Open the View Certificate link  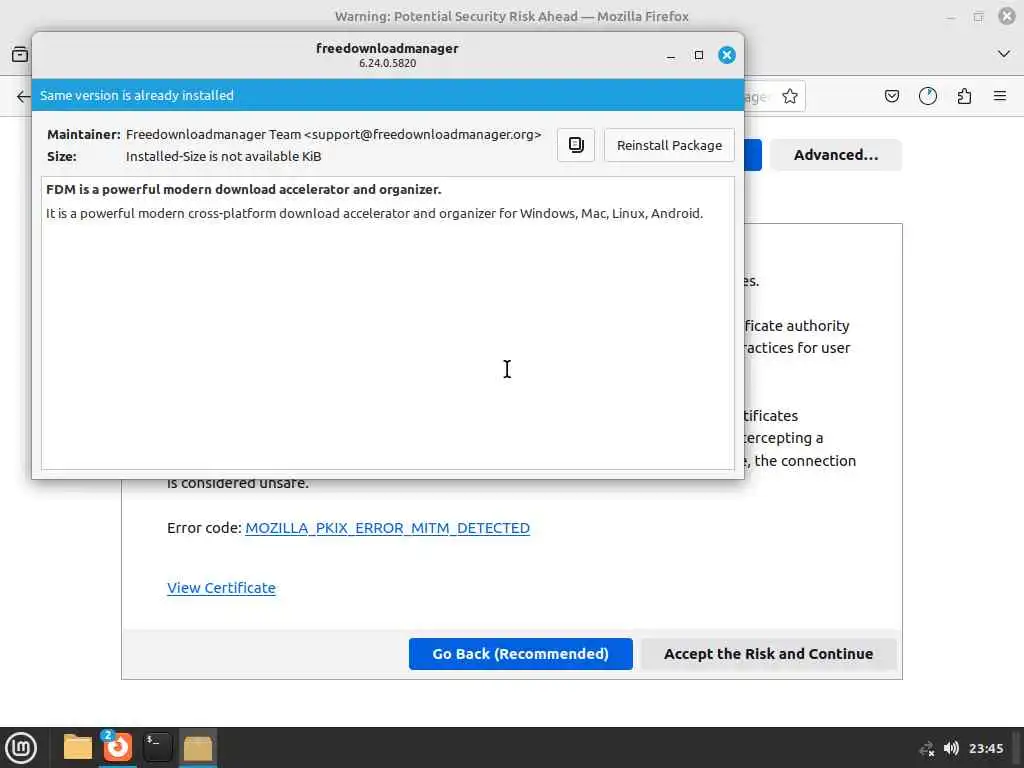pyautogui.click(x=221, y=588)
